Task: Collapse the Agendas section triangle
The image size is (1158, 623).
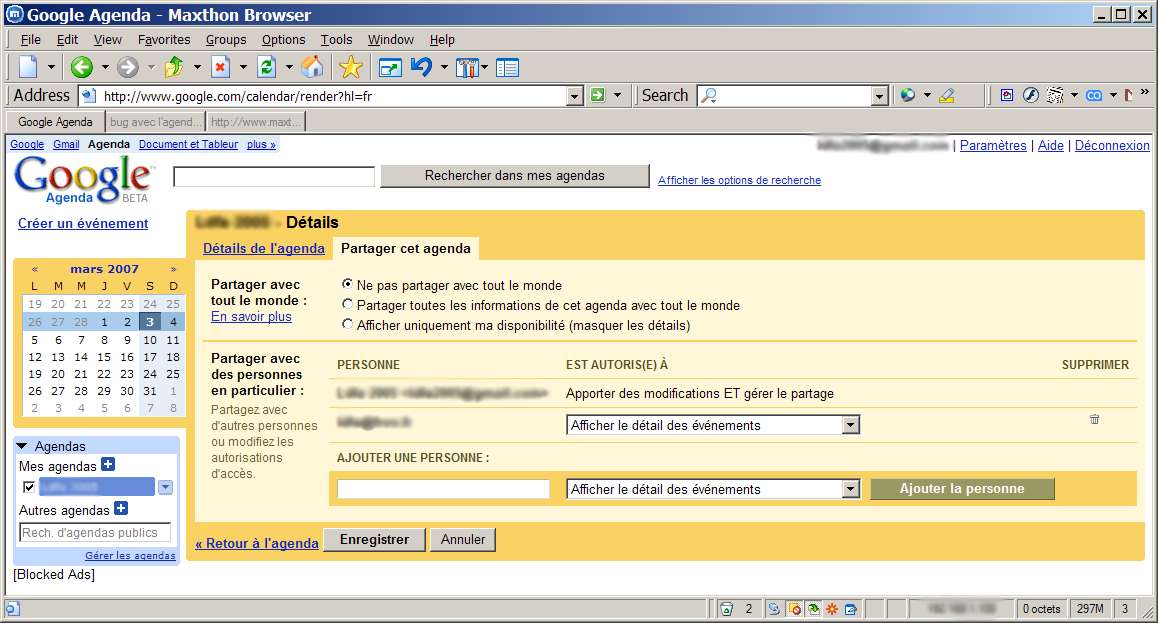Action: [x=22, y=446]
